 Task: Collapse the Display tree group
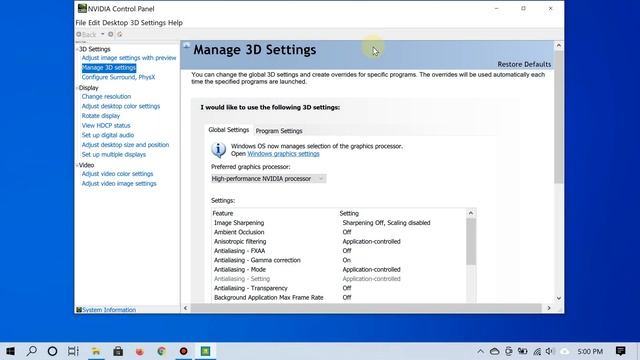pos(77,88)
